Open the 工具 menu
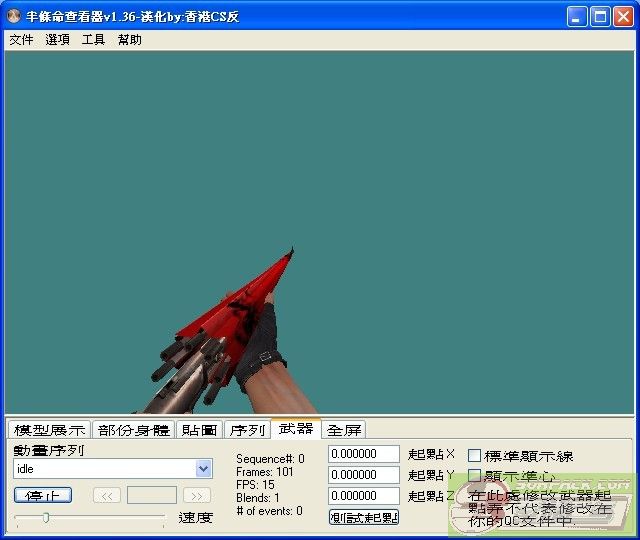This screenshot has width=640, height=540. click(93, 40)
